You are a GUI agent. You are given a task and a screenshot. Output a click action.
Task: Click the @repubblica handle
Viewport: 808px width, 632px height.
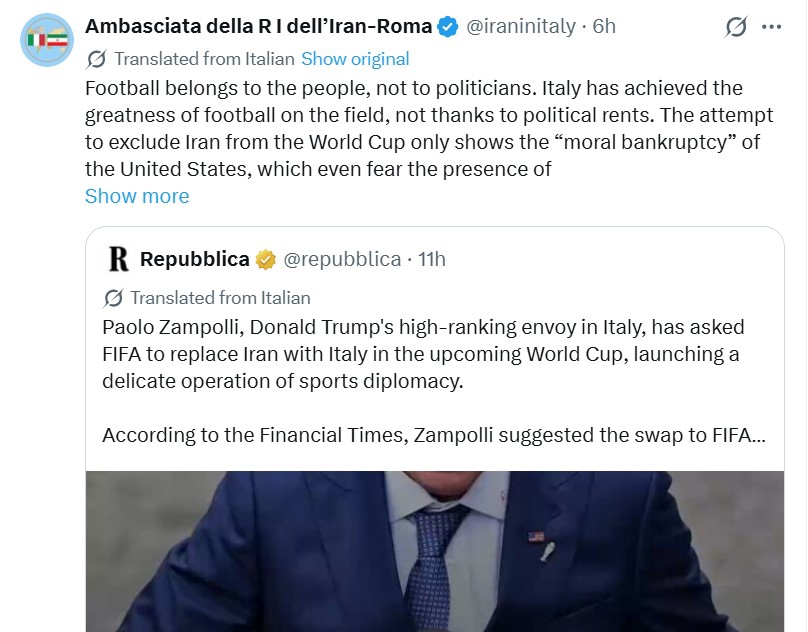[x=344, y=260]
